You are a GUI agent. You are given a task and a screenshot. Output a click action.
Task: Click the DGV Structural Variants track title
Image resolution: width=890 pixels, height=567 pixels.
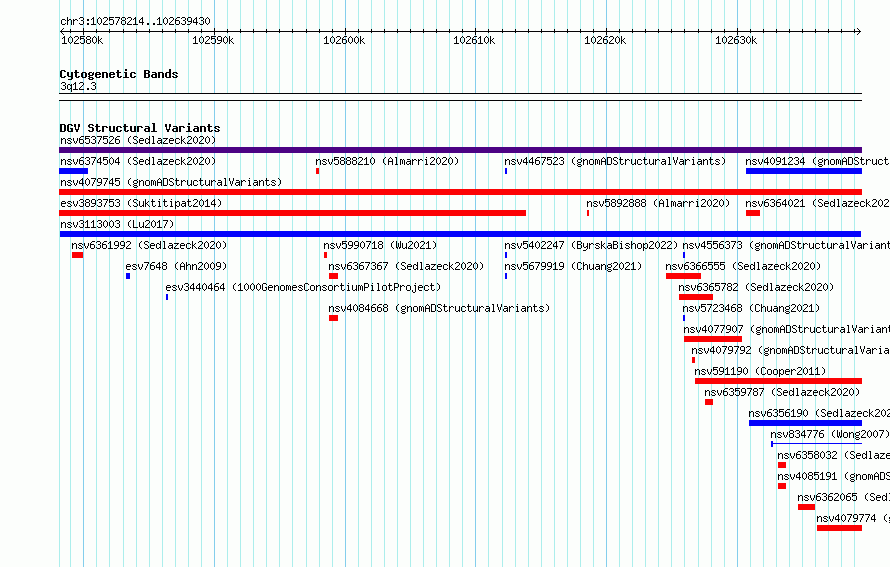coord(140,128)
